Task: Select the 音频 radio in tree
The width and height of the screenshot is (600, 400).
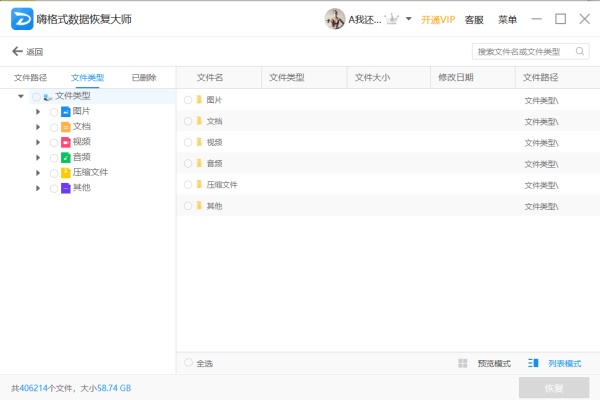Action: (54, 158)
